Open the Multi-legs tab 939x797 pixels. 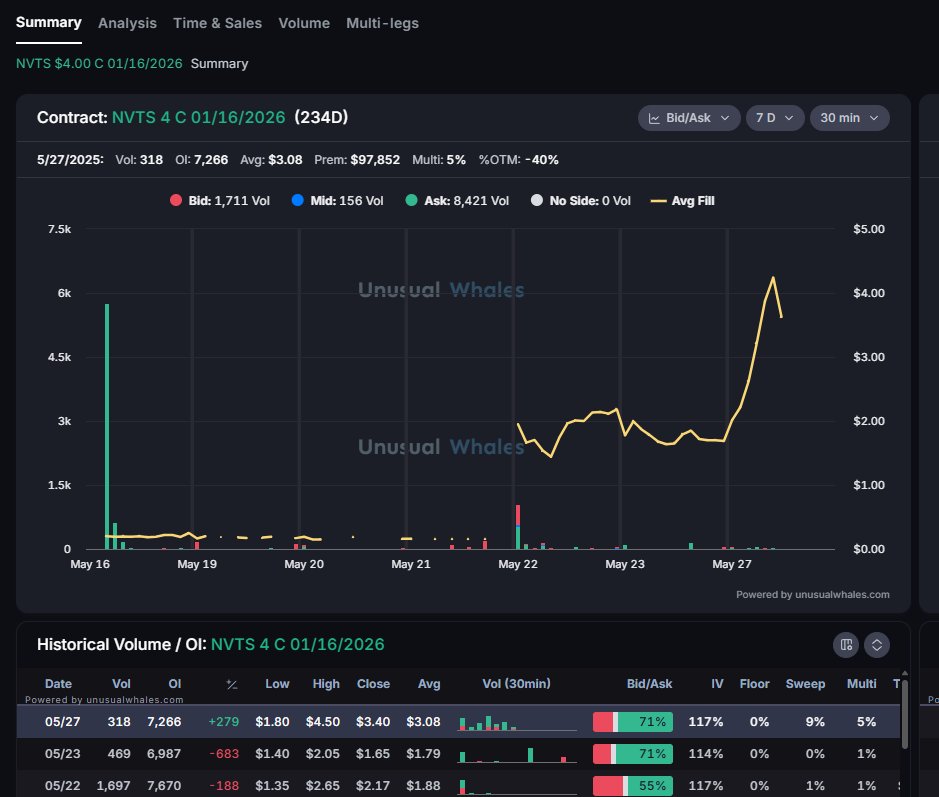pos(382,23)
